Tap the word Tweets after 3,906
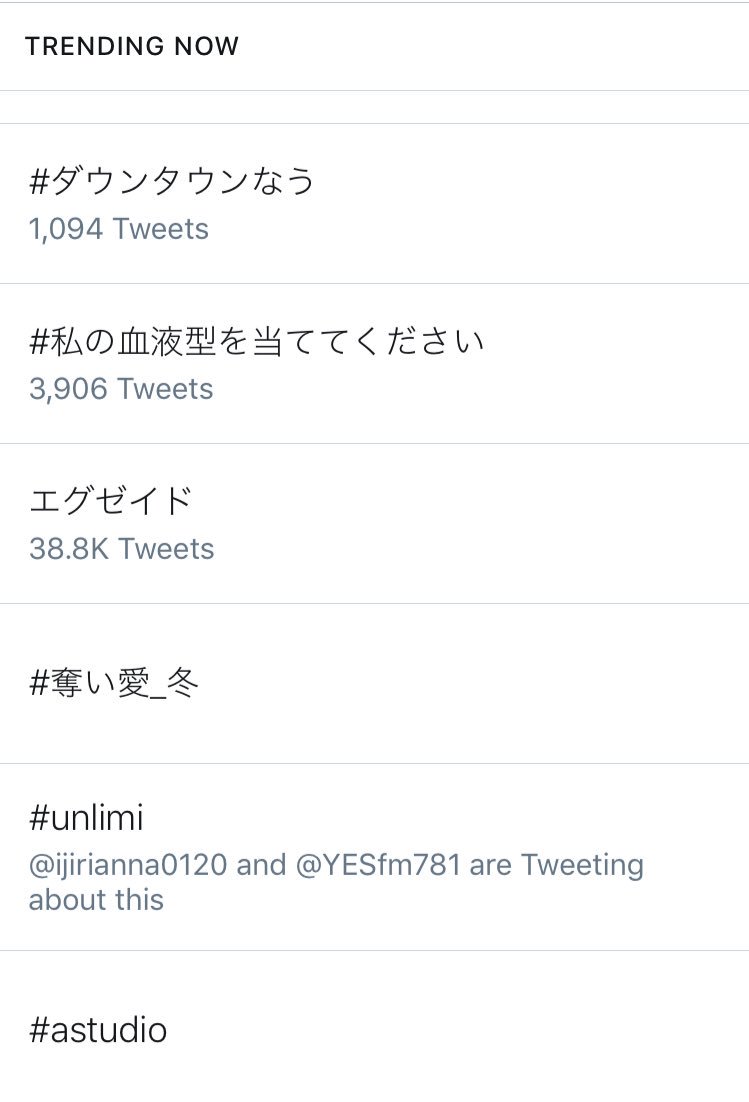The width and height of the screenshot is (749, 1102). (165, 389)
